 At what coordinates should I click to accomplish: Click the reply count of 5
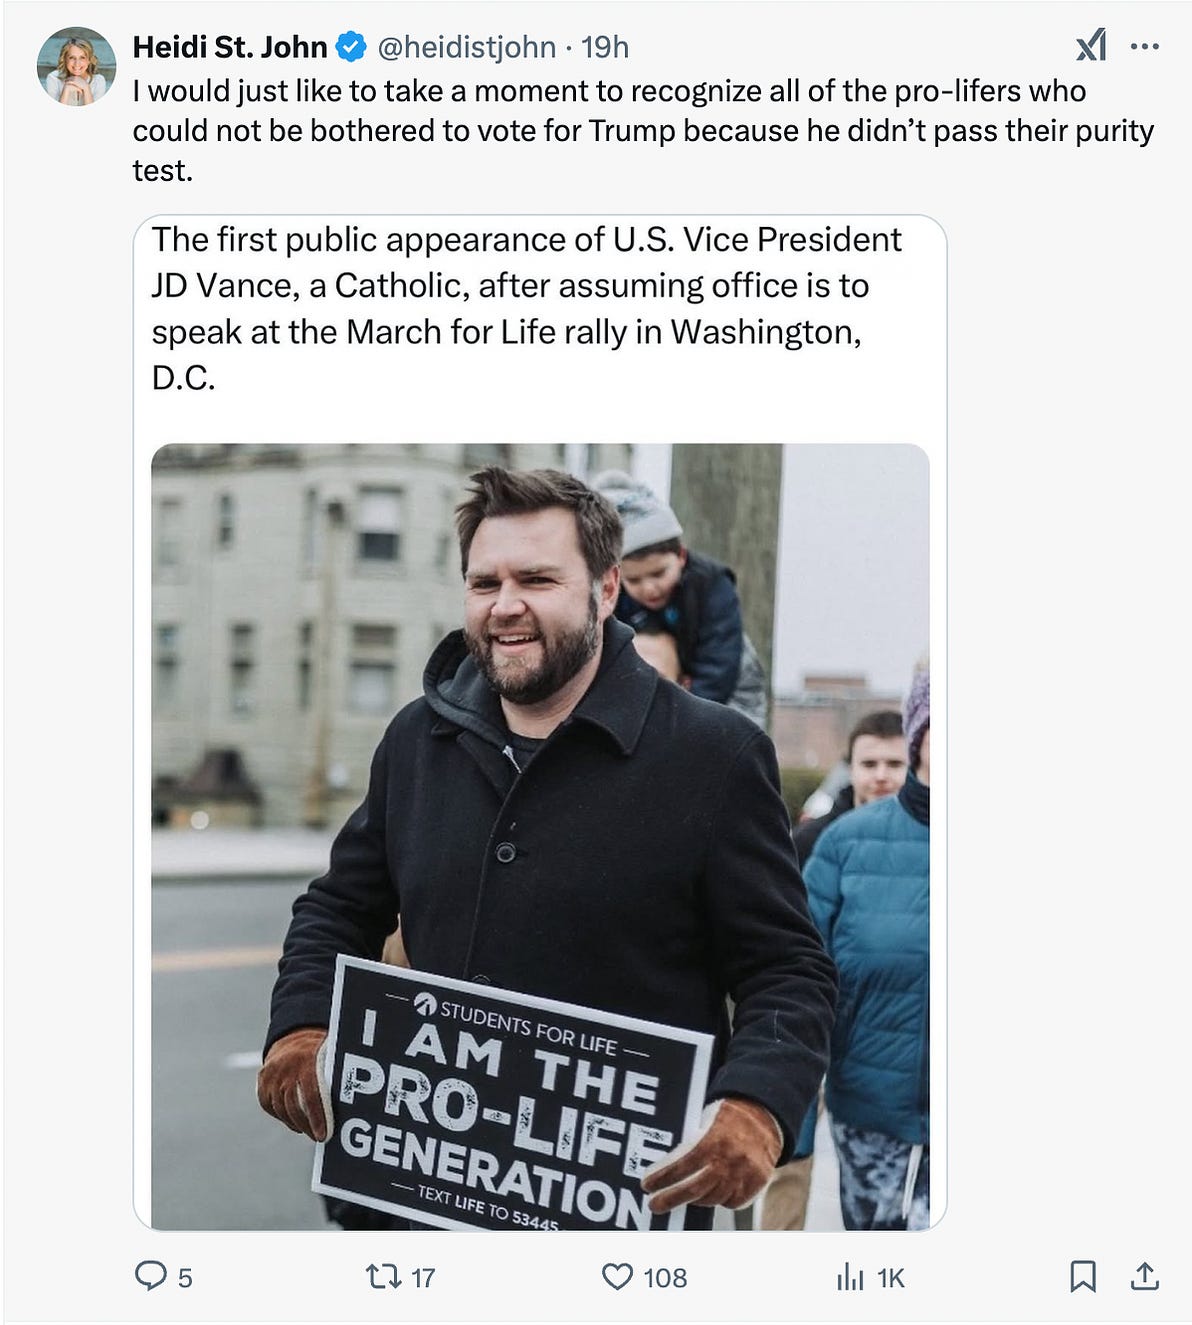click(185, 1278)
